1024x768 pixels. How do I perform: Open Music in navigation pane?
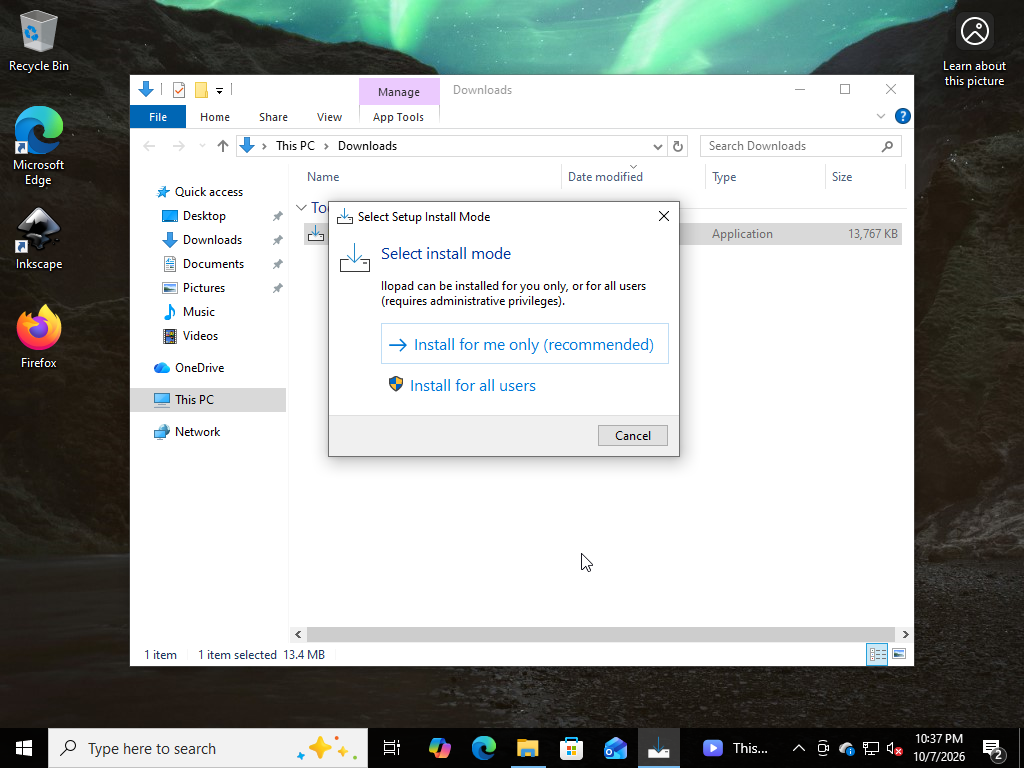coord(199,312)
